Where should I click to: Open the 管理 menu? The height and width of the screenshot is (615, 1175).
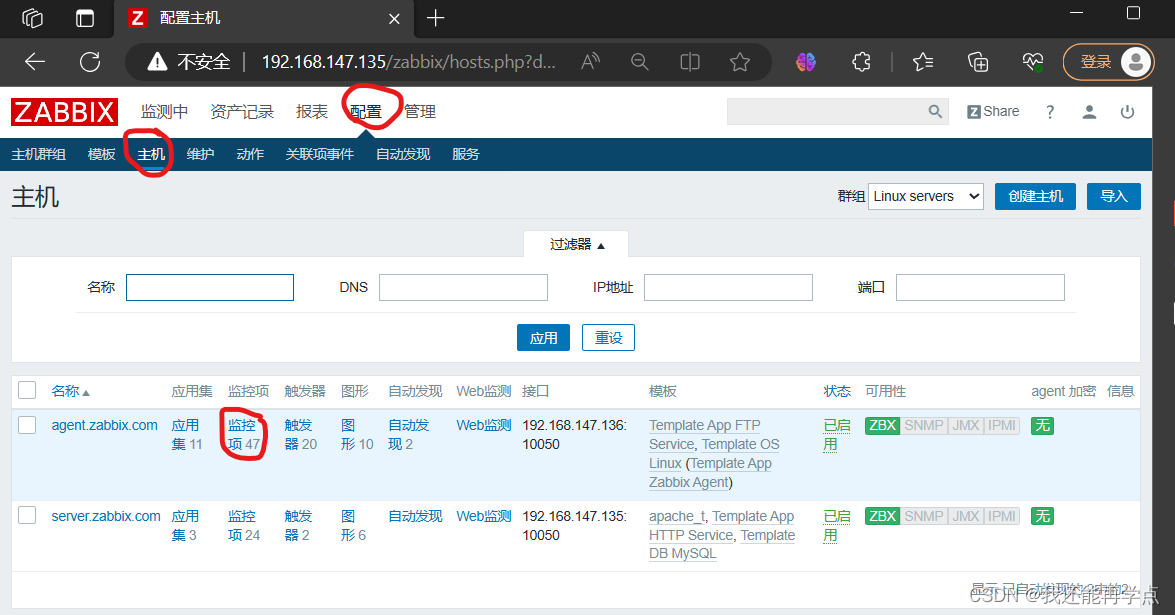(x=420, y=112)
